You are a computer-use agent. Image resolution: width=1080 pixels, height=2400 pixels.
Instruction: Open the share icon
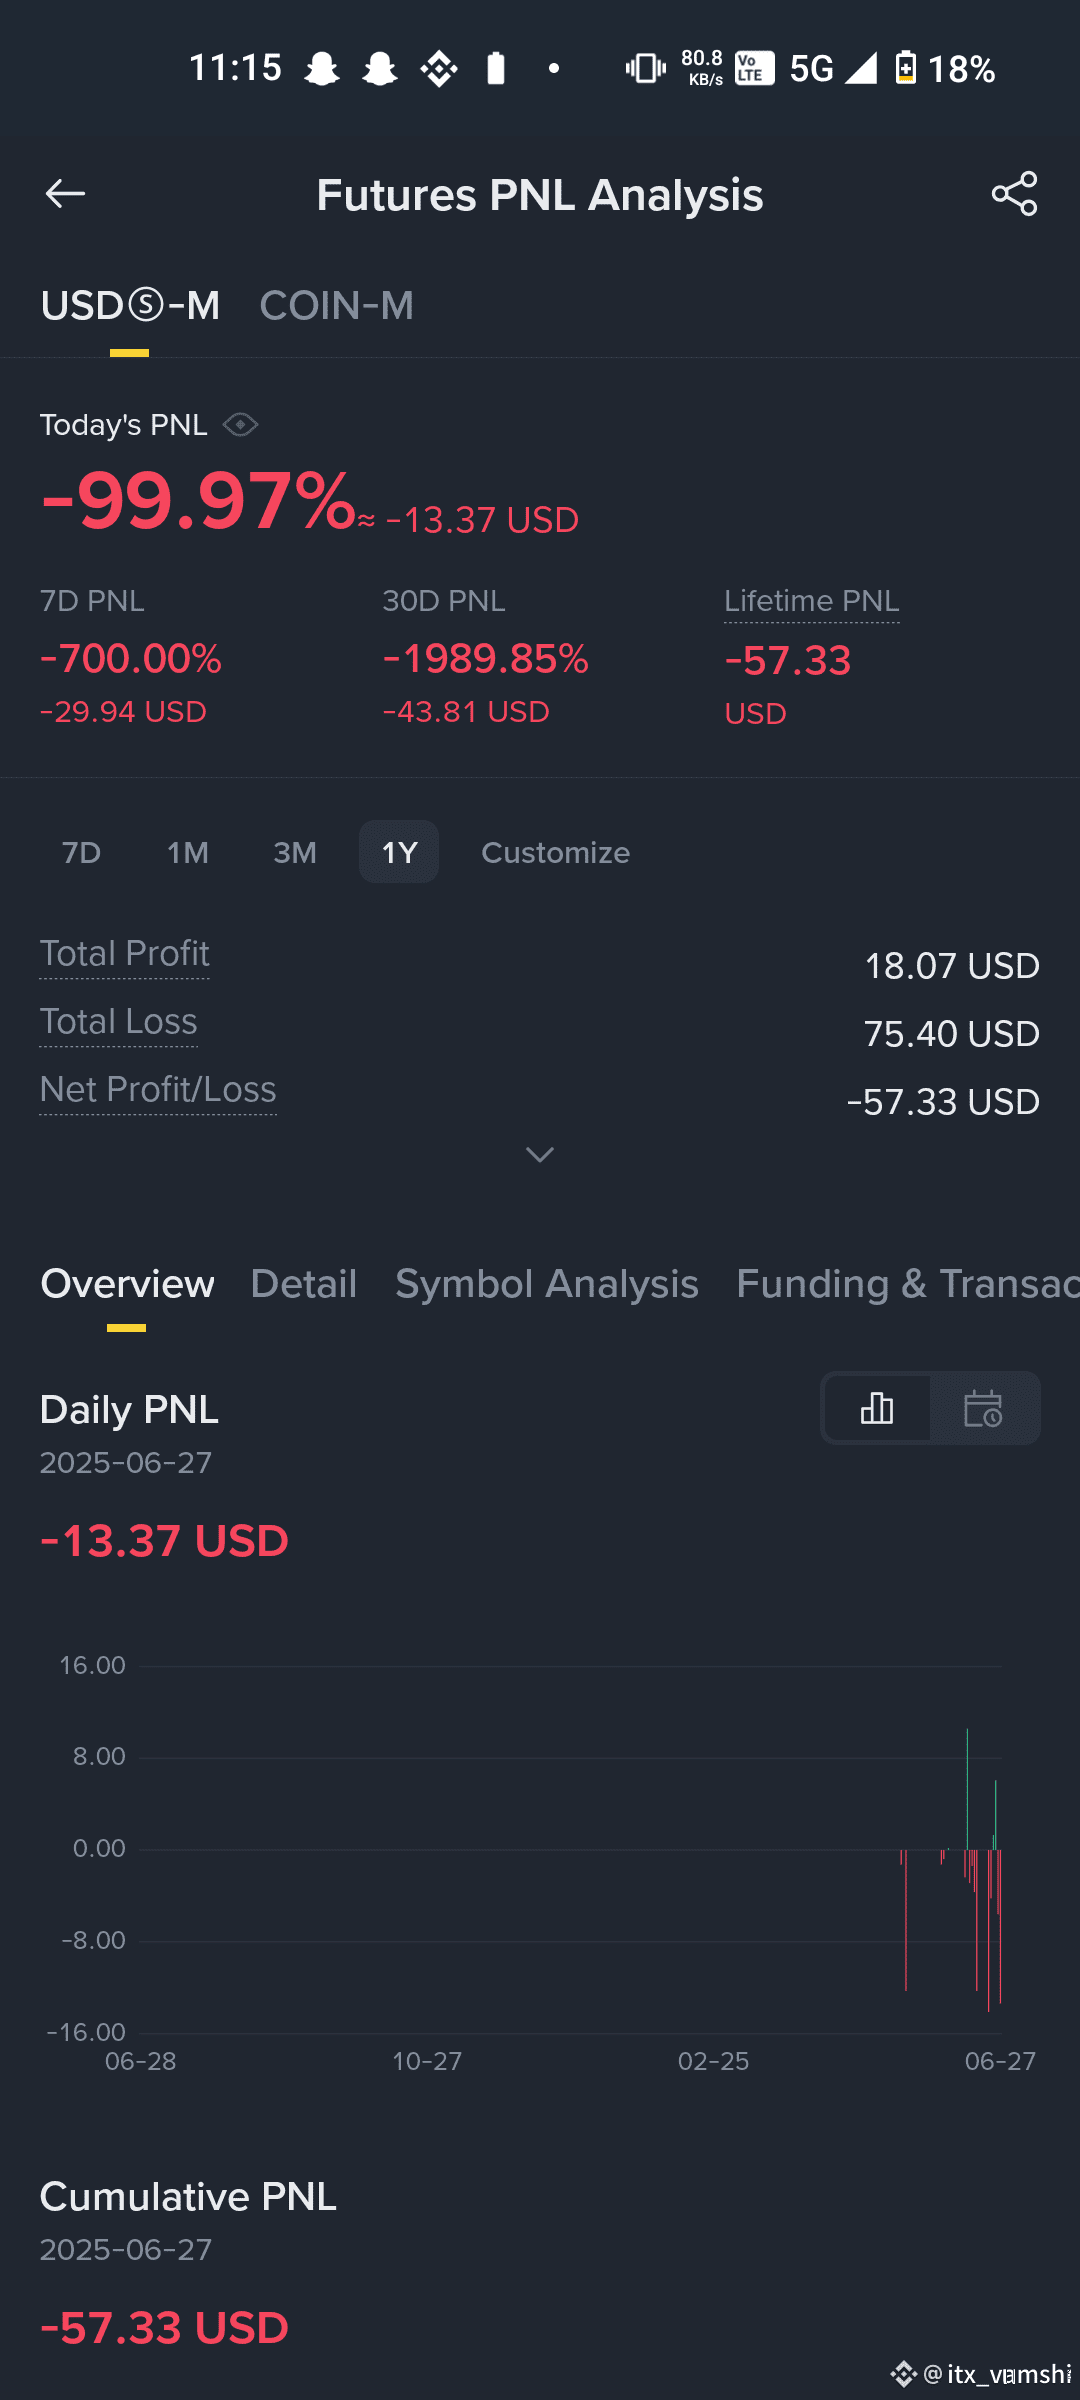click(x=1014, y=194)
